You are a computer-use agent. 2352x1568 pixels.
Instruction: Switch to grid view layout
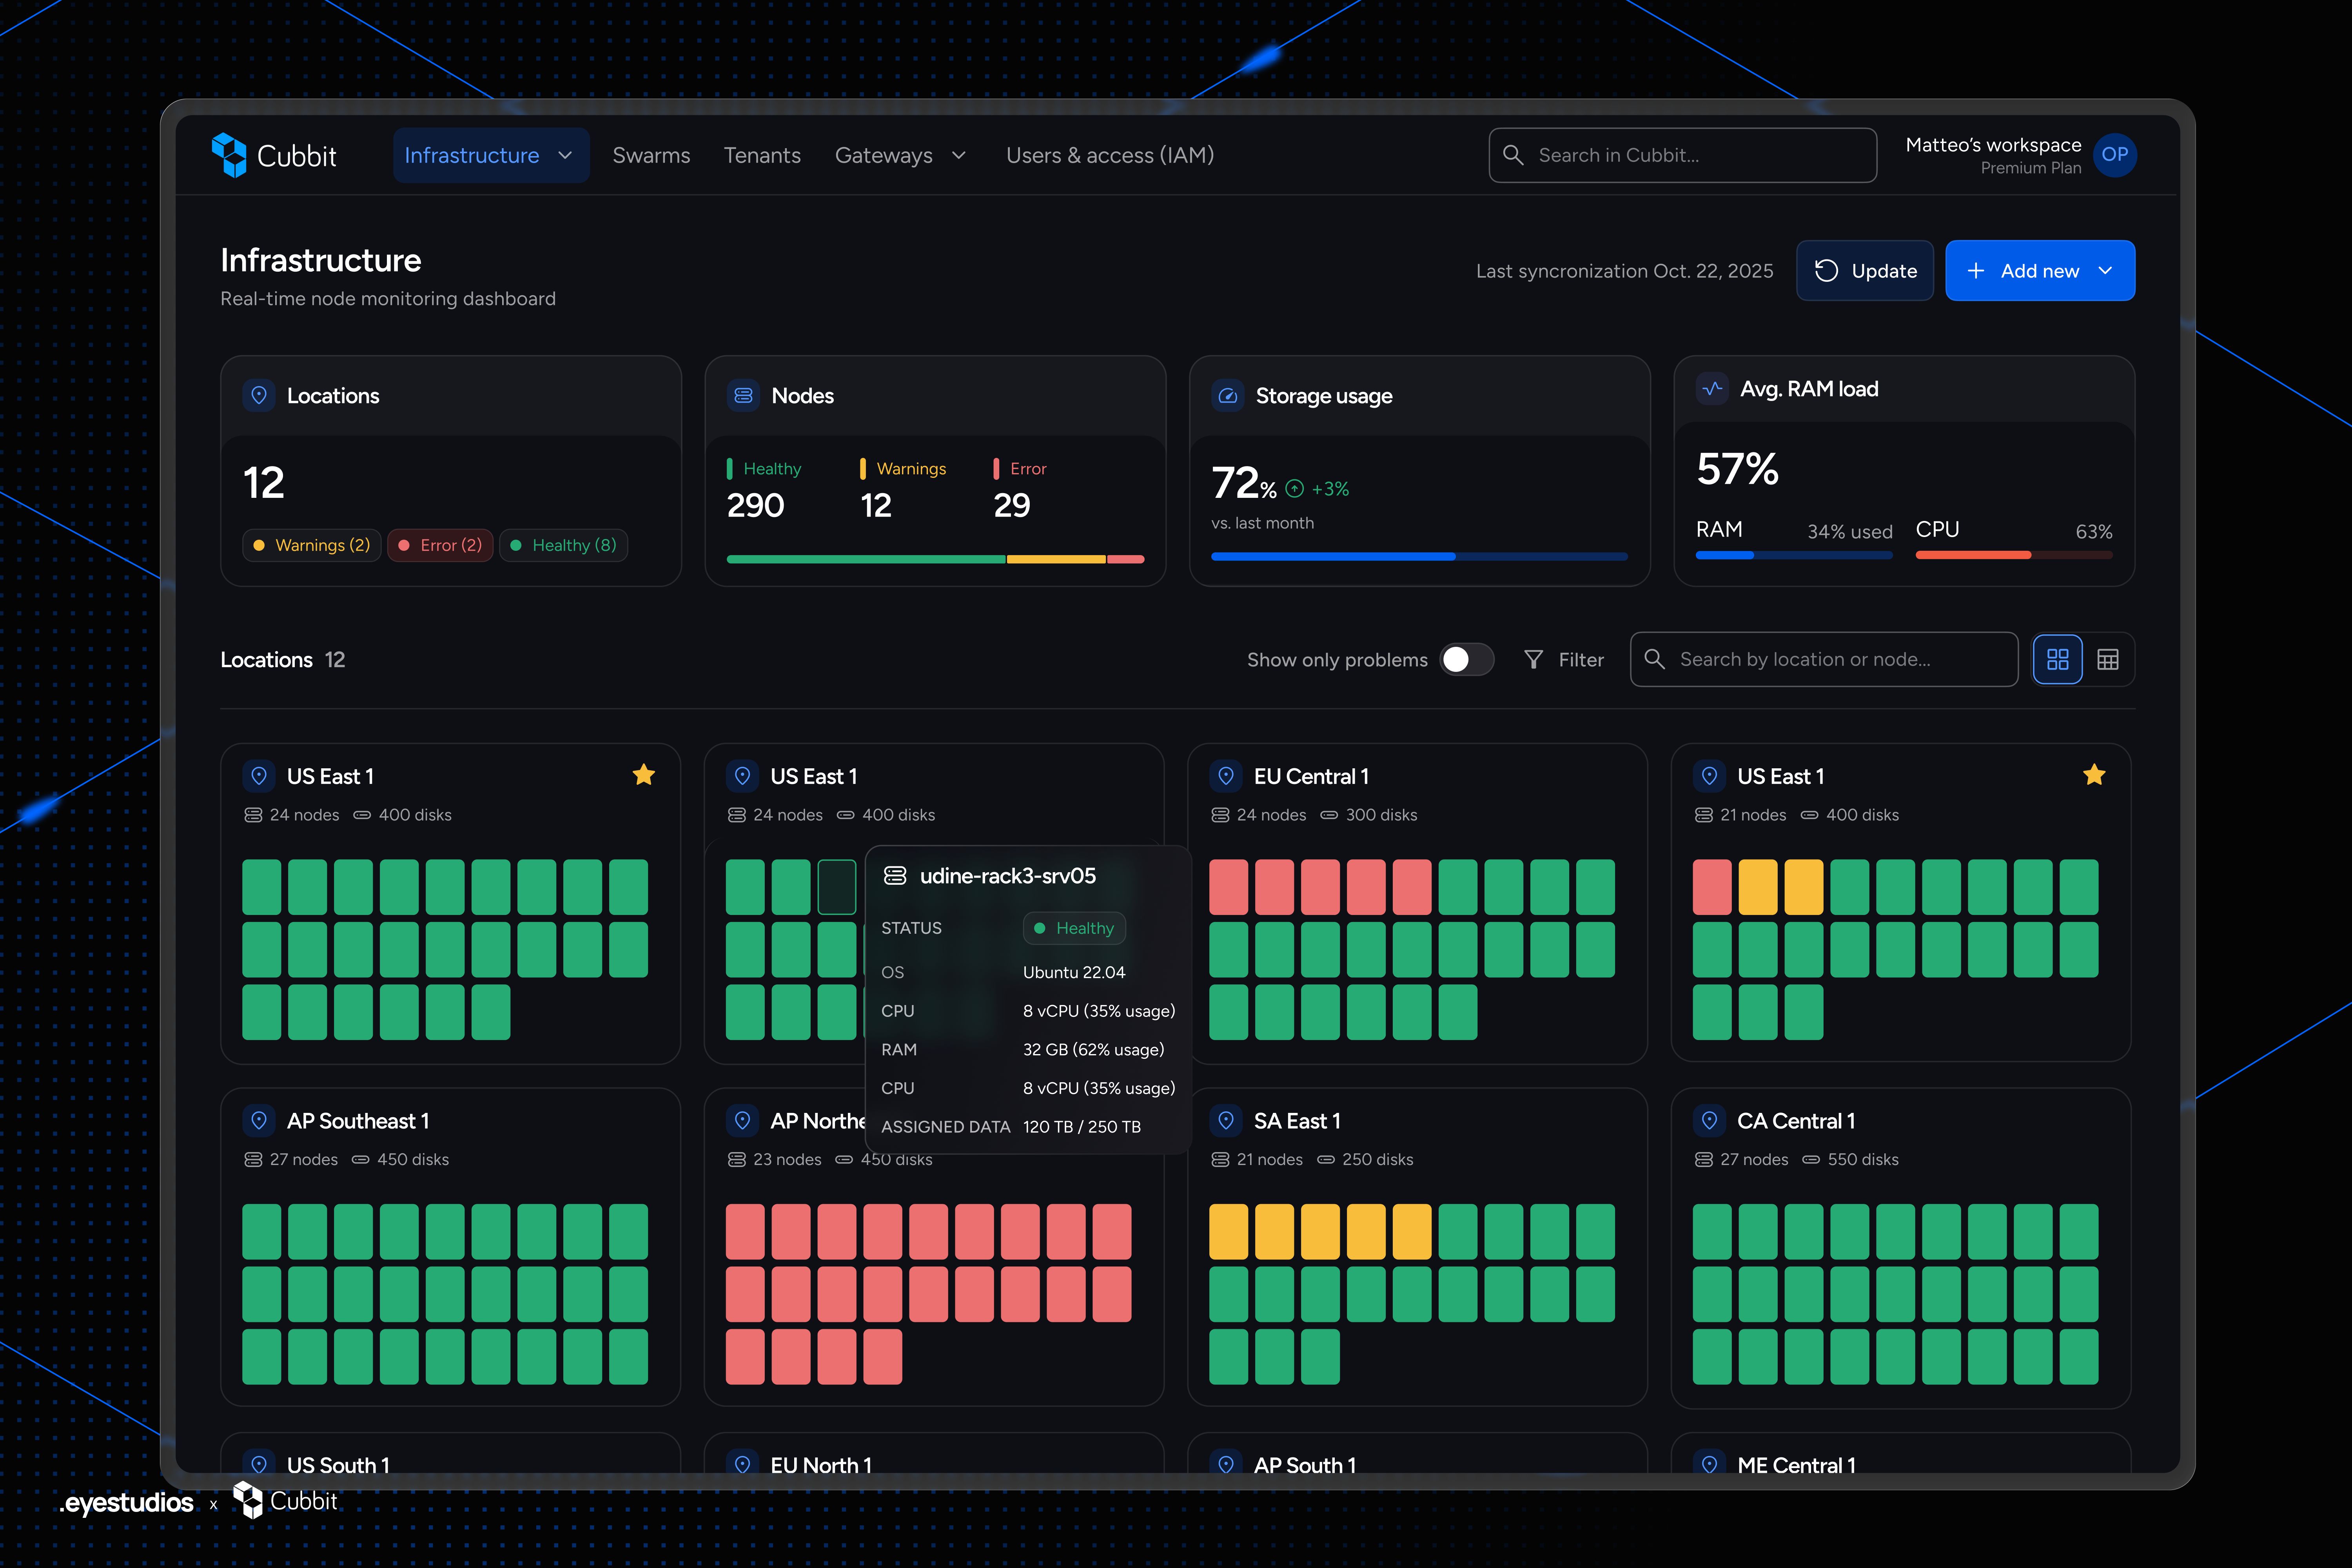coord(2057,659)
